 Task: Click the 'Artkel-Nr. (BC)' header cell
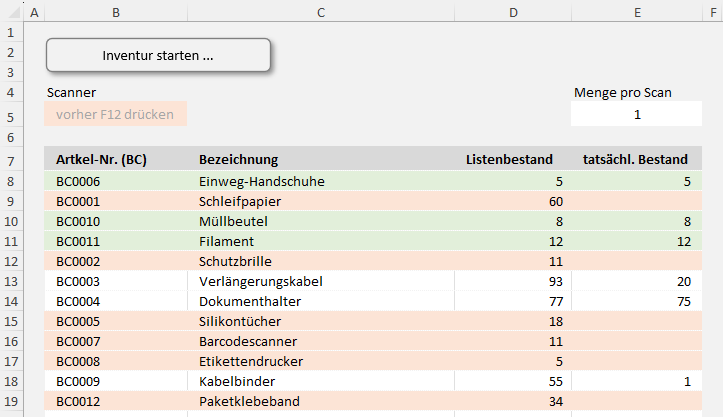tap(102, 160)
